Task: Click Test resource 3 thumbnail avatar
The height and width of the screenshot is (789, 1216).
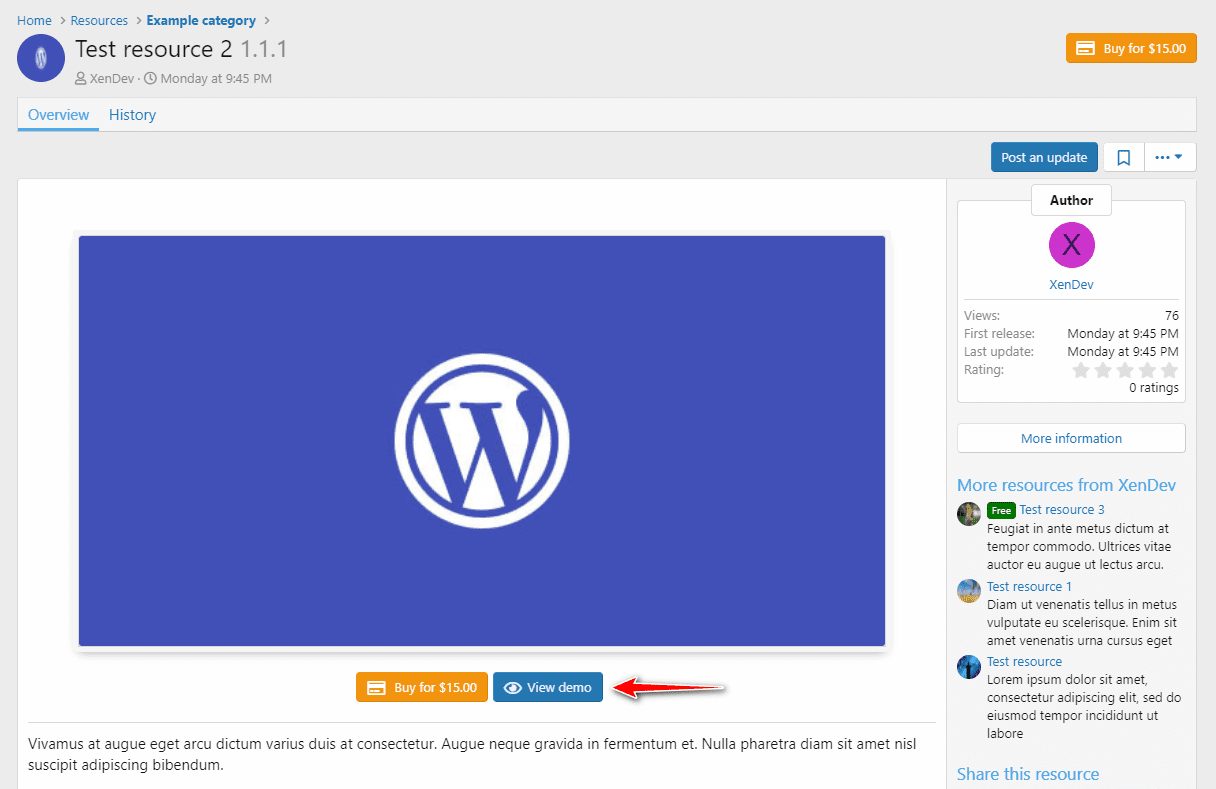Action: [x=969, y=514]
